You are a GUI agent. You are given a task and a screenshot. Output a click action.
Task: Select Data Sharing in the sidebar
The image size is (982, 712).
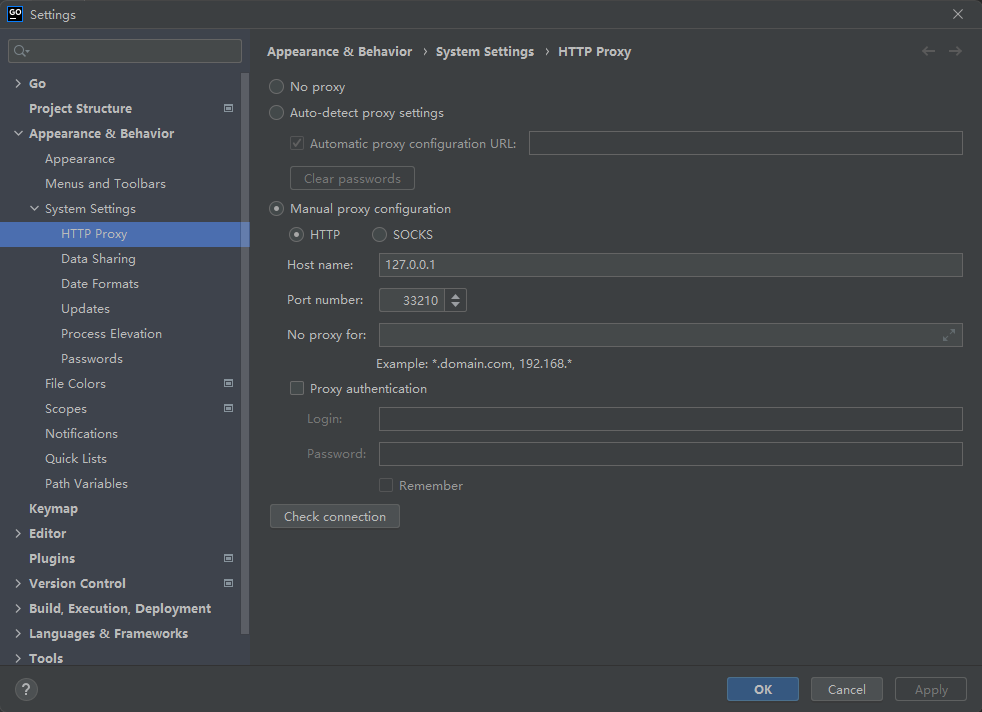(97, 258)
